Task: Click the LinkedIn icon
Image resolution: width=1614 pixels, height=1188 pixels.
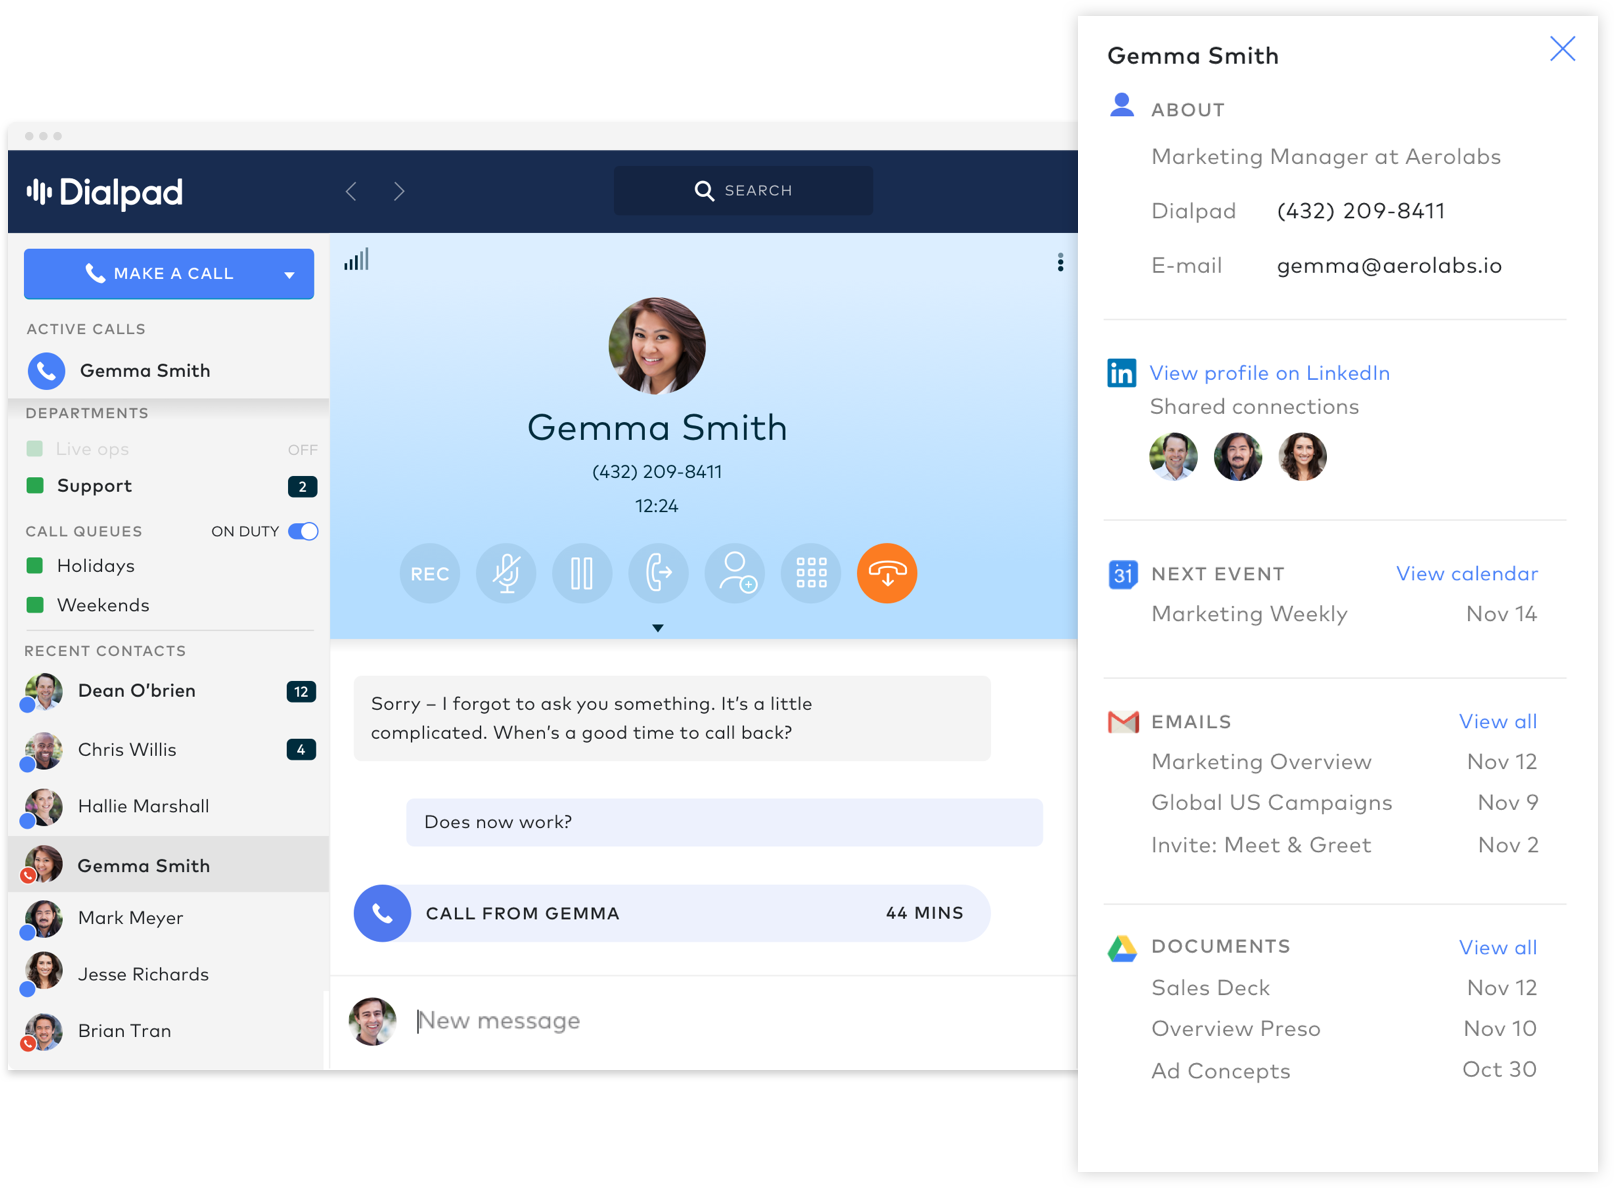Action: (x=1122, y=373)
